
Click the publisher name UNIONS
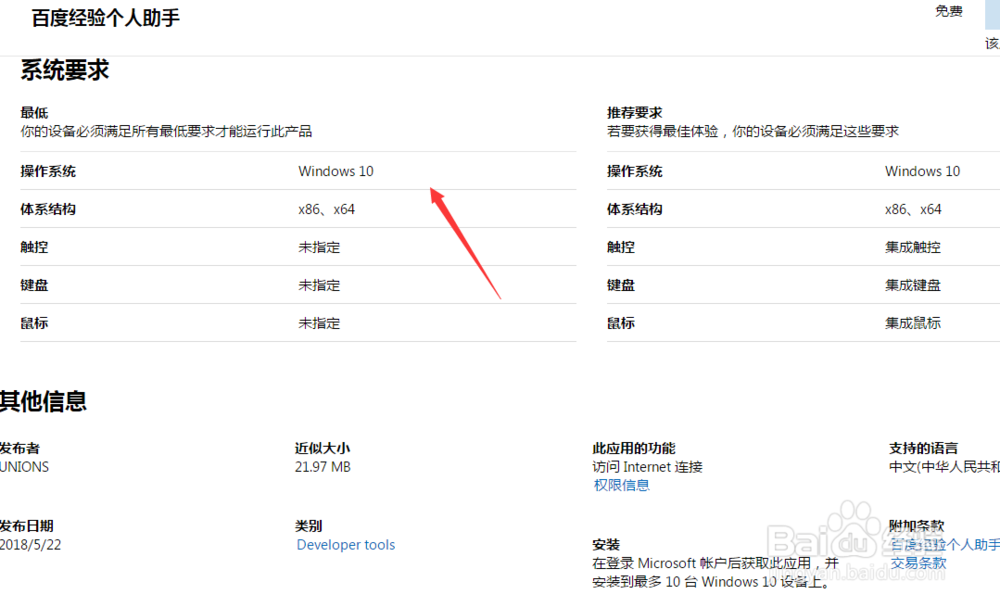click(24, 467)
